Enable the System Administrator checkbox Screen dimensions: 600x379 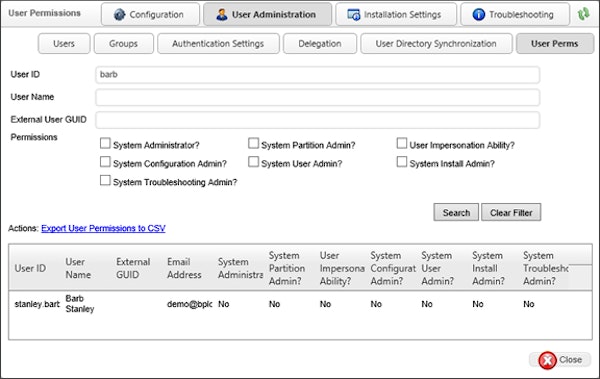(x=105, y=143)
